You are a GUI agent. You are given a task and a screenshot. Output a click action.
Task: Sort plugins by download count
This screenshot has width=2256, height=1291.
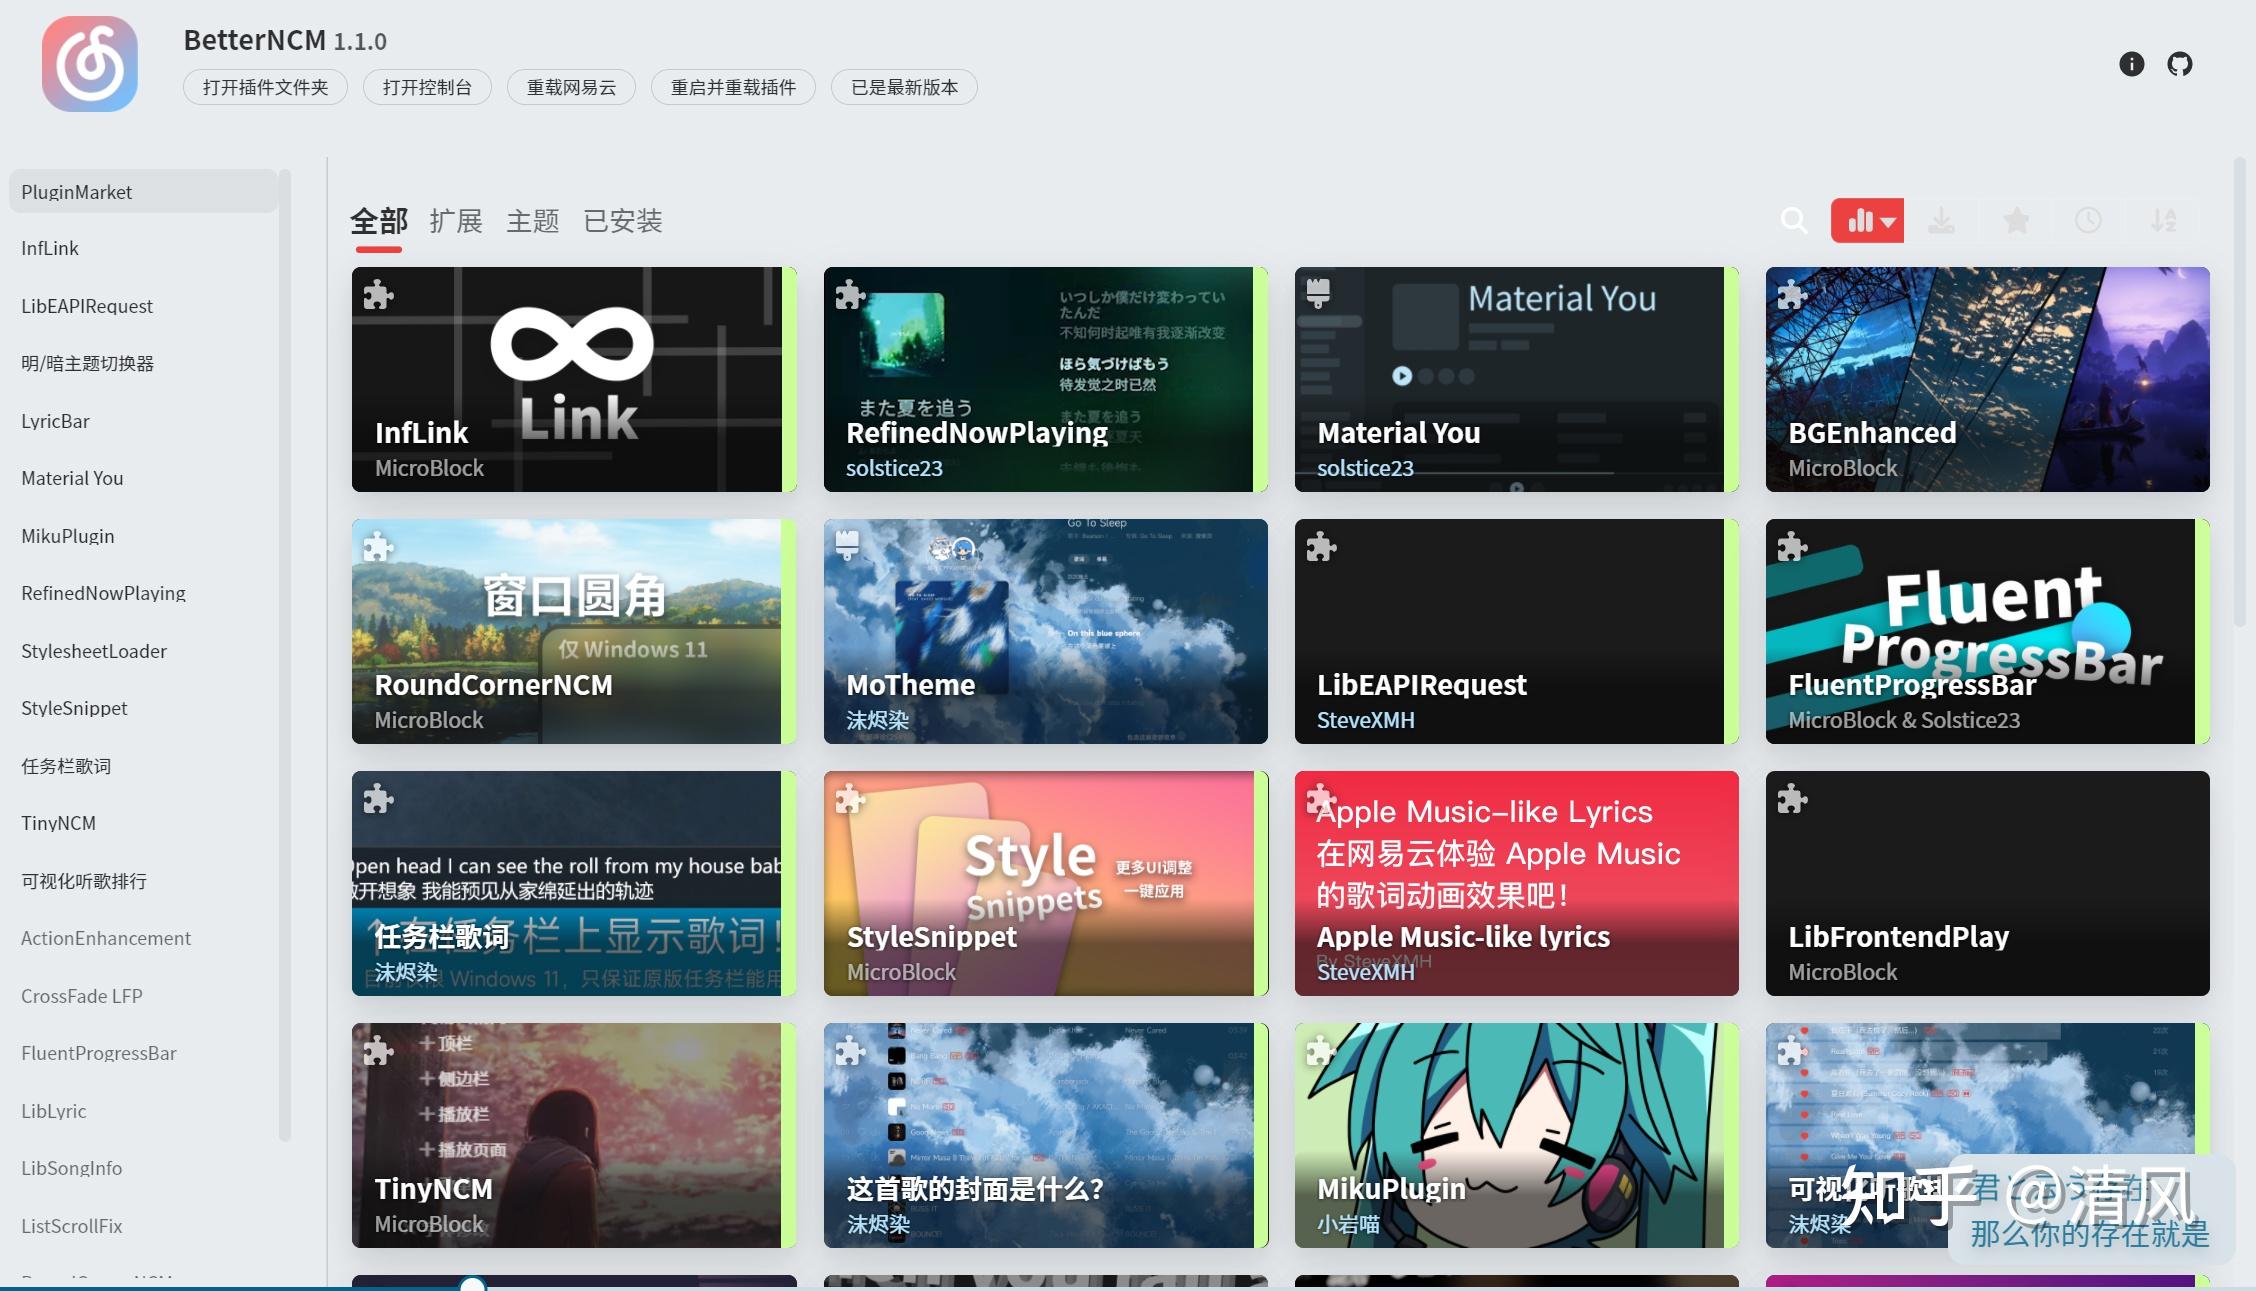pyautogui.click(x=1941, y=220)
